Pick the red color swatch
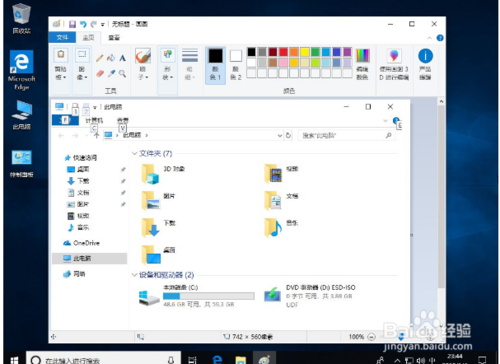Screen dimensions: 500x364 point(283,52)
